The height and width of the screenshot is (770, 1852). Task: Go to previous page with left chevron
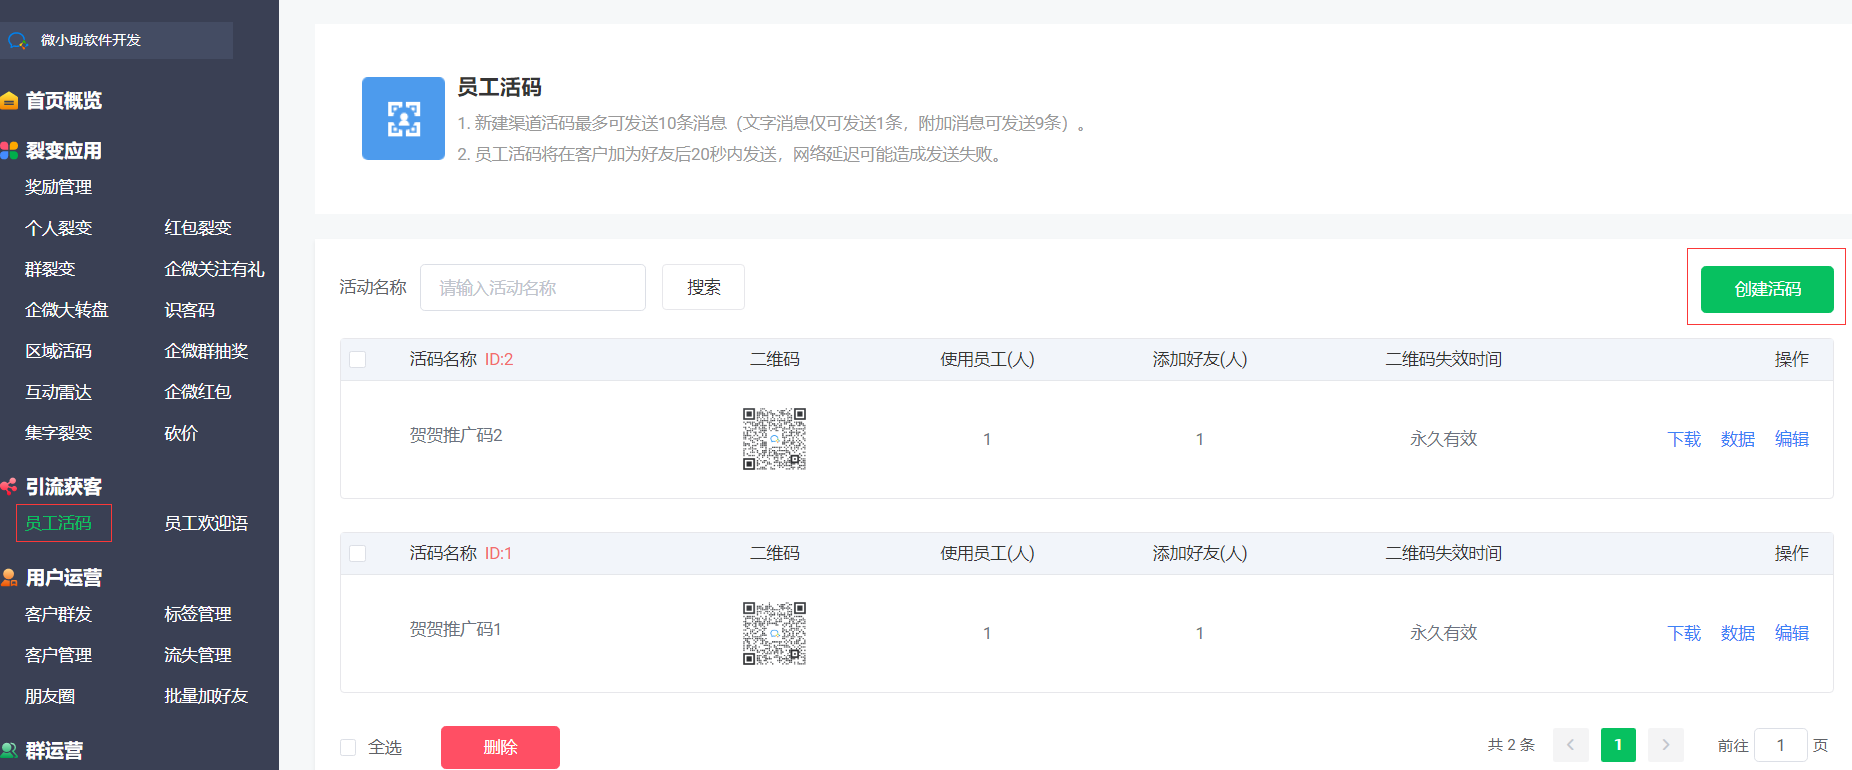[x=1570, y=745]
